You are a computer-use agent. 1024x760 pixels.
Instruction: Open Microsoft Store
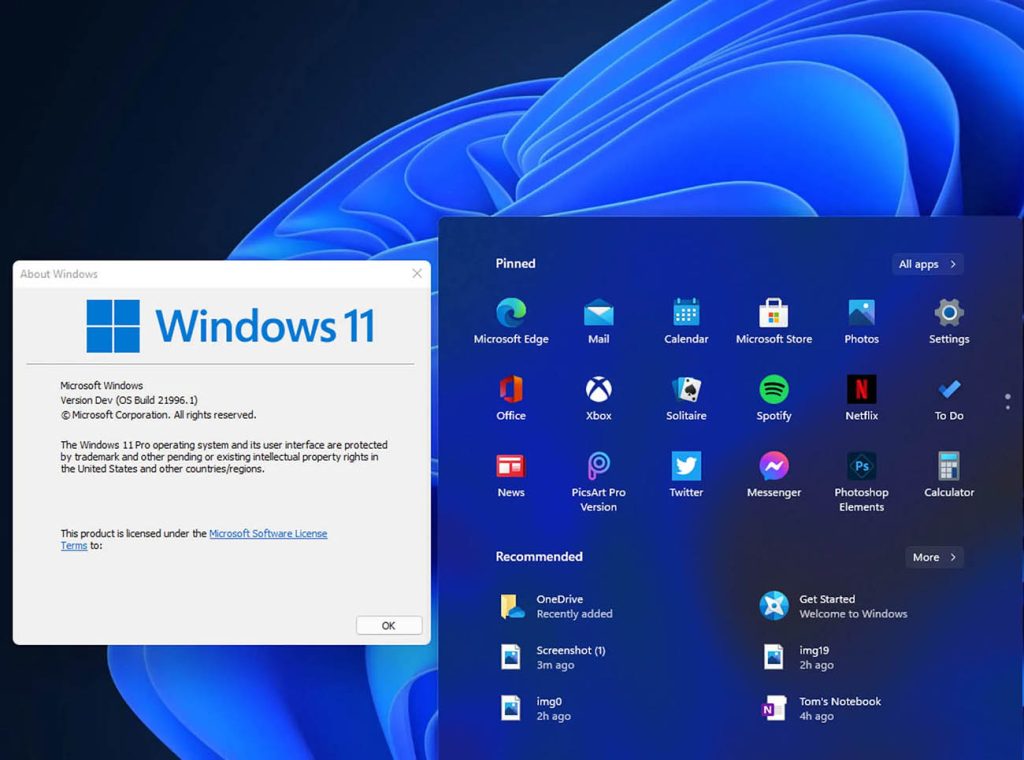point(774,321)
